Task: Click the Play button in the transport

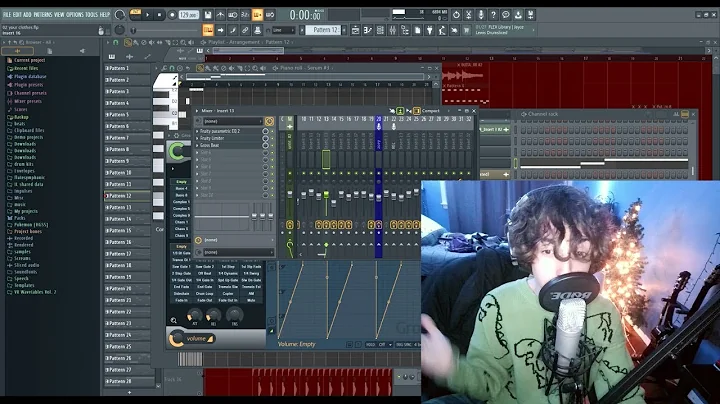Action: (x=147, y=15)
